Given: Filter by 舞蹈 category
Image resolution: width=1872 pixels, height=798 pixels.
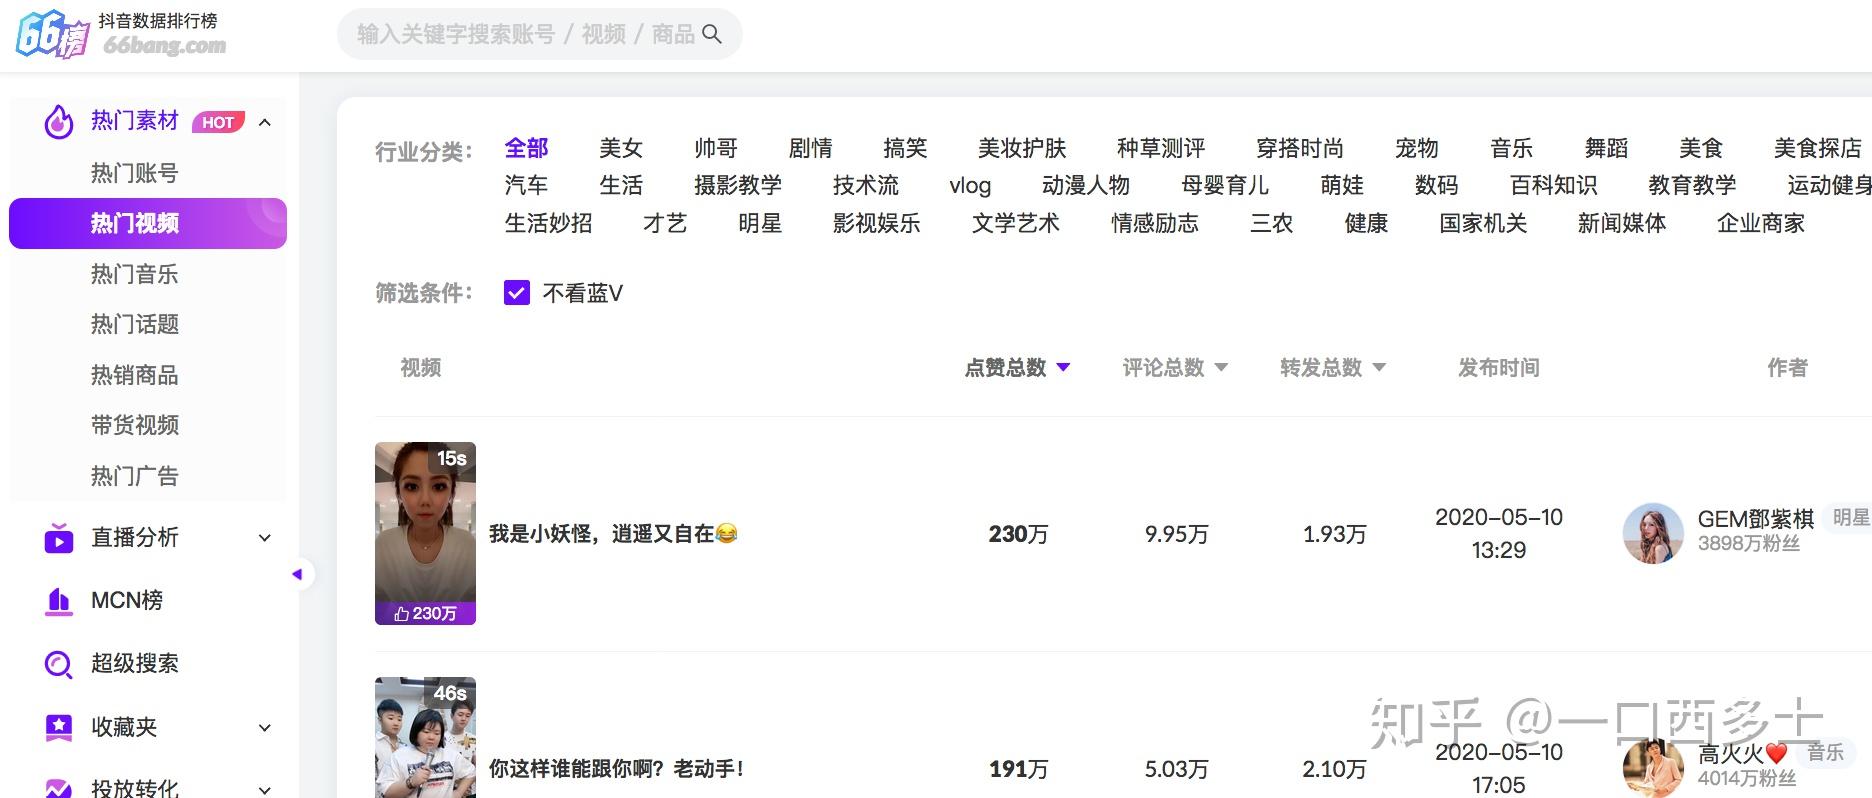Looking at the screenshot, I should tap(1606, 148).
